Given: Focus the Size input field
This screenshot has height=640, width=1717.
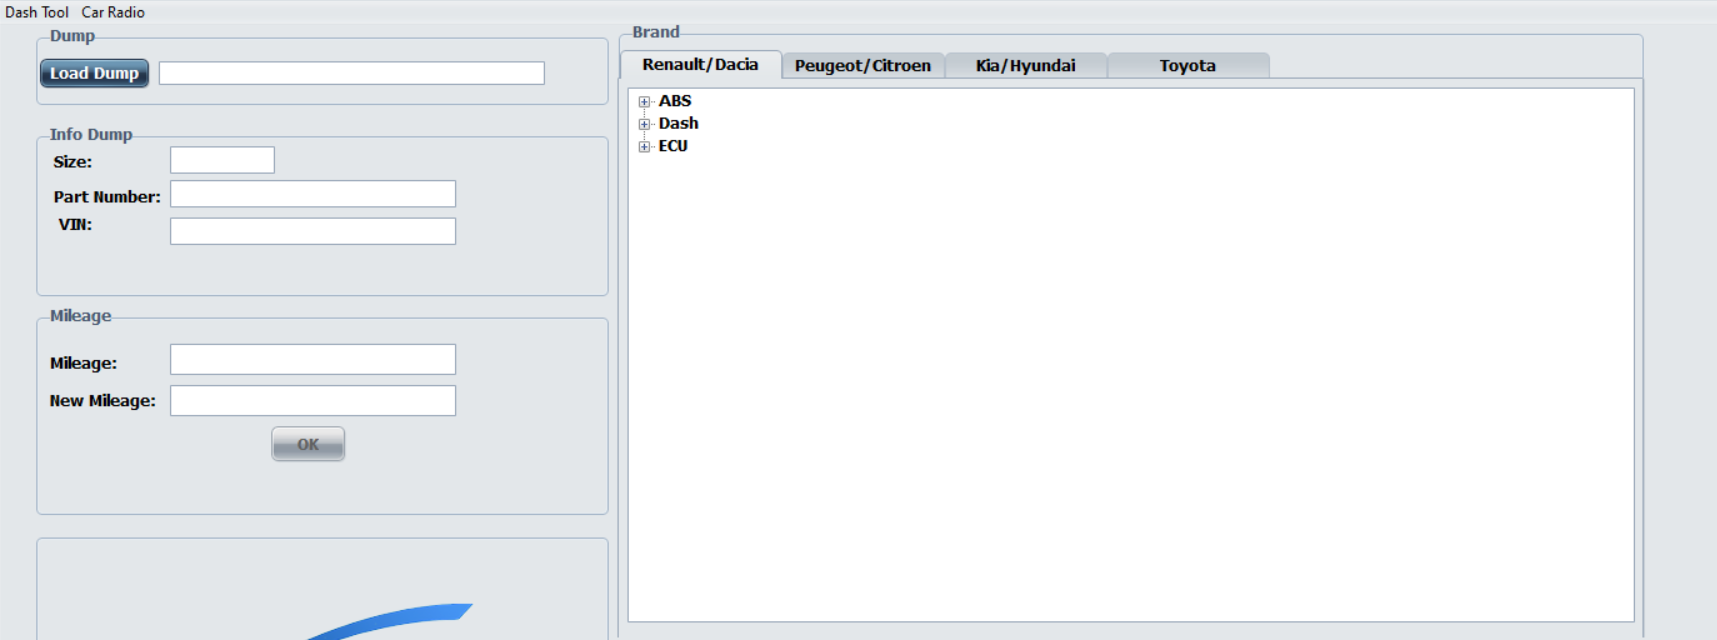Looking at the screenshot, I should tap(222, 160).
